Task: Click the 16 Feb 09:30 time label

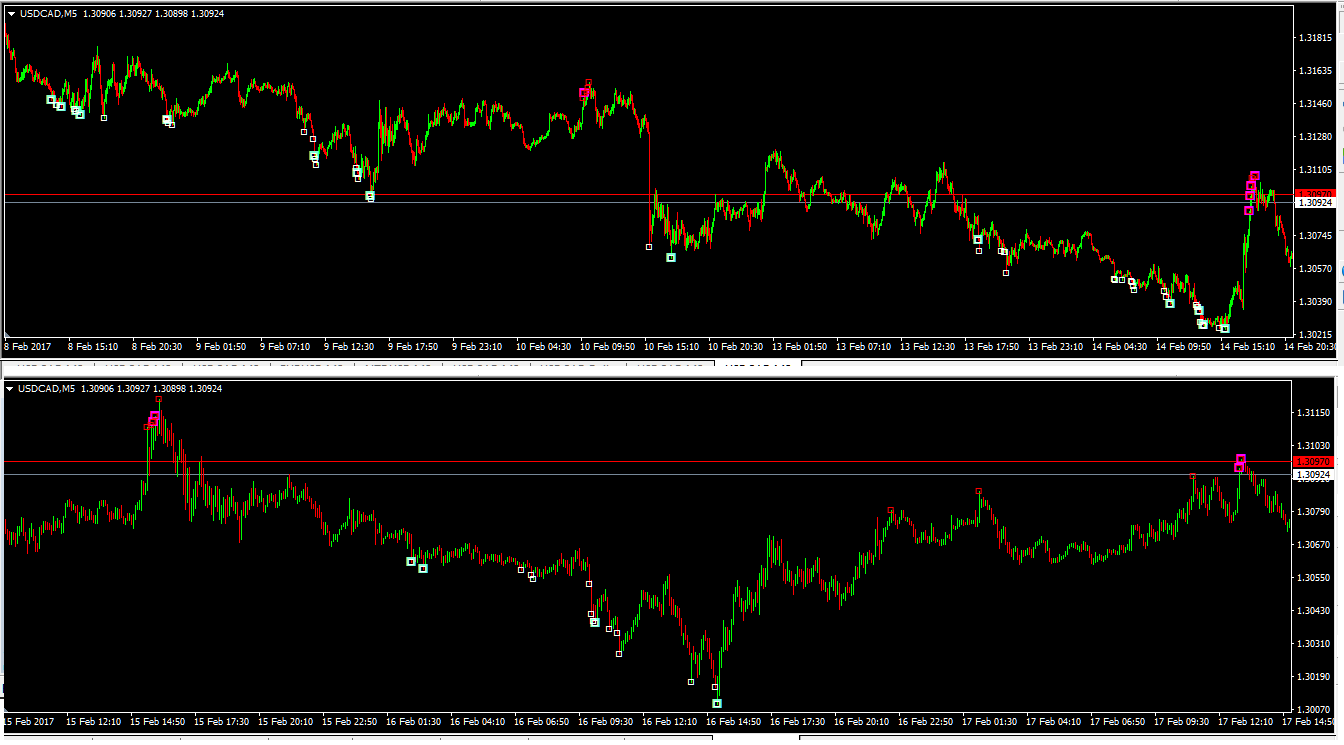Action: [x=608, y=722]
